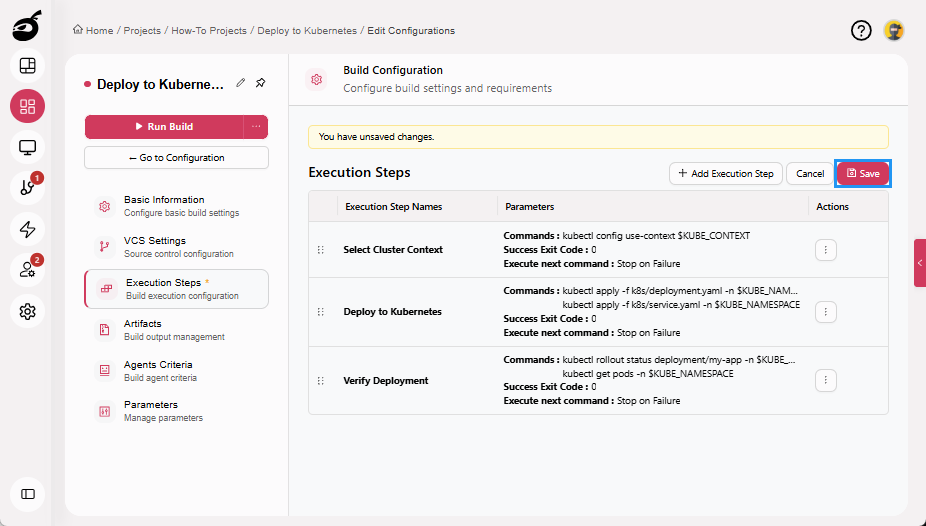Open actions menu for Deploy to Kubernetes step
The image size is (926, 526).
point(826,312)
